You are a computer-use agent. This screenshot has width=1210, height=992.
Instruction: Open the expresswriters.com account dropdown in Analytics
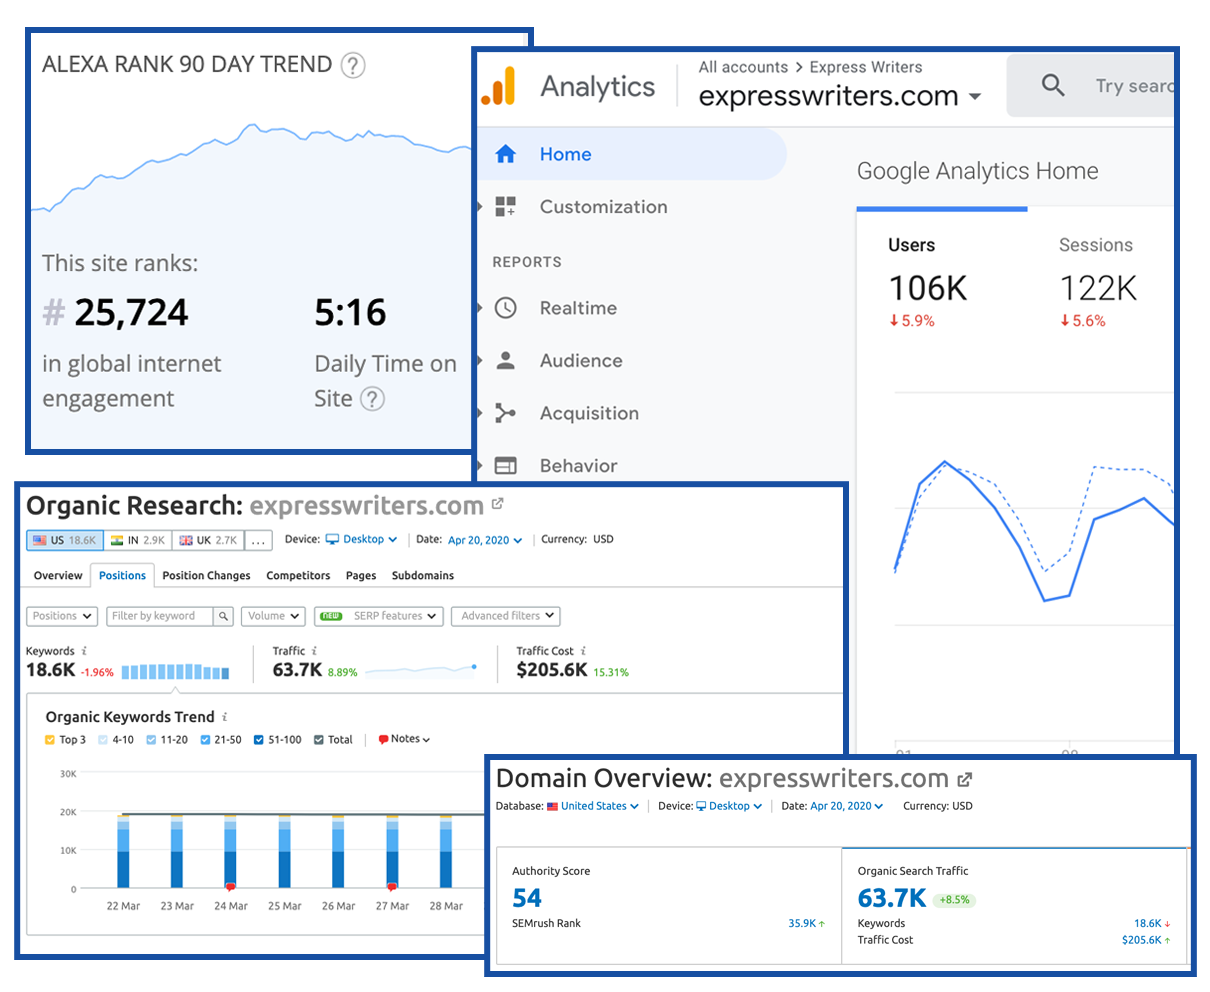[840, 96]
